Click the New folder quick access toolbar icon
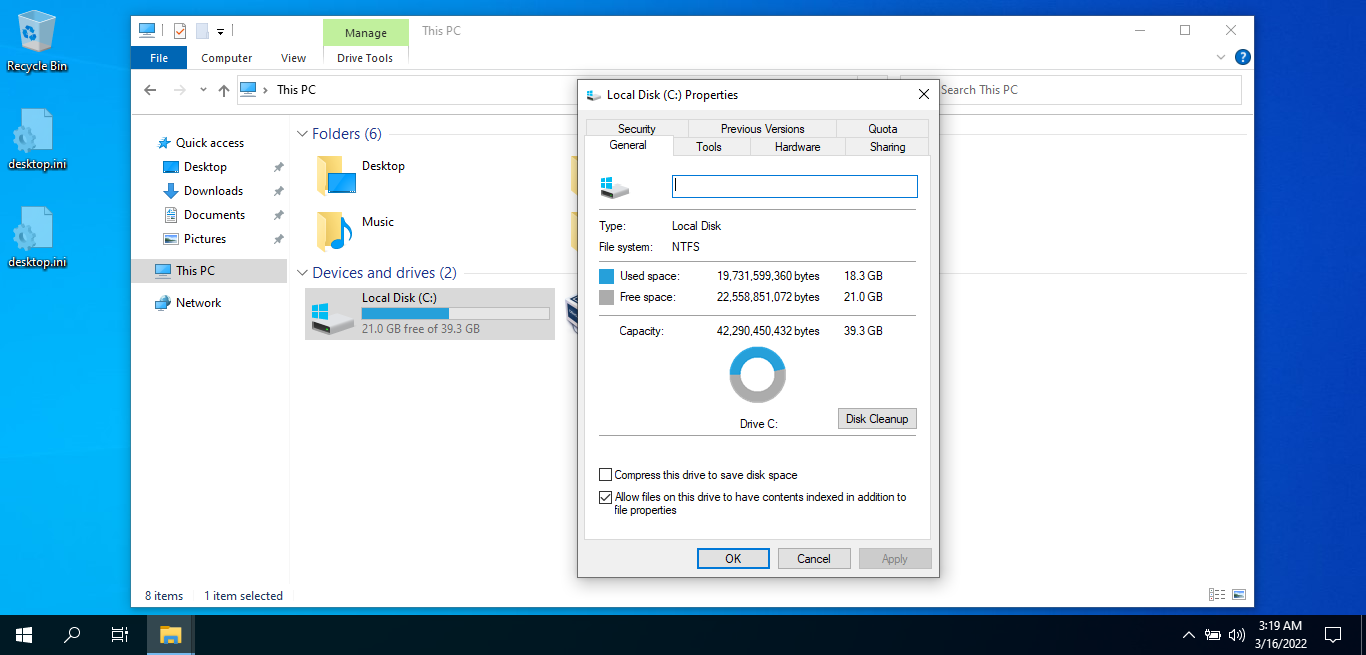The image size is (1366, 655). (x=202, y=31)
